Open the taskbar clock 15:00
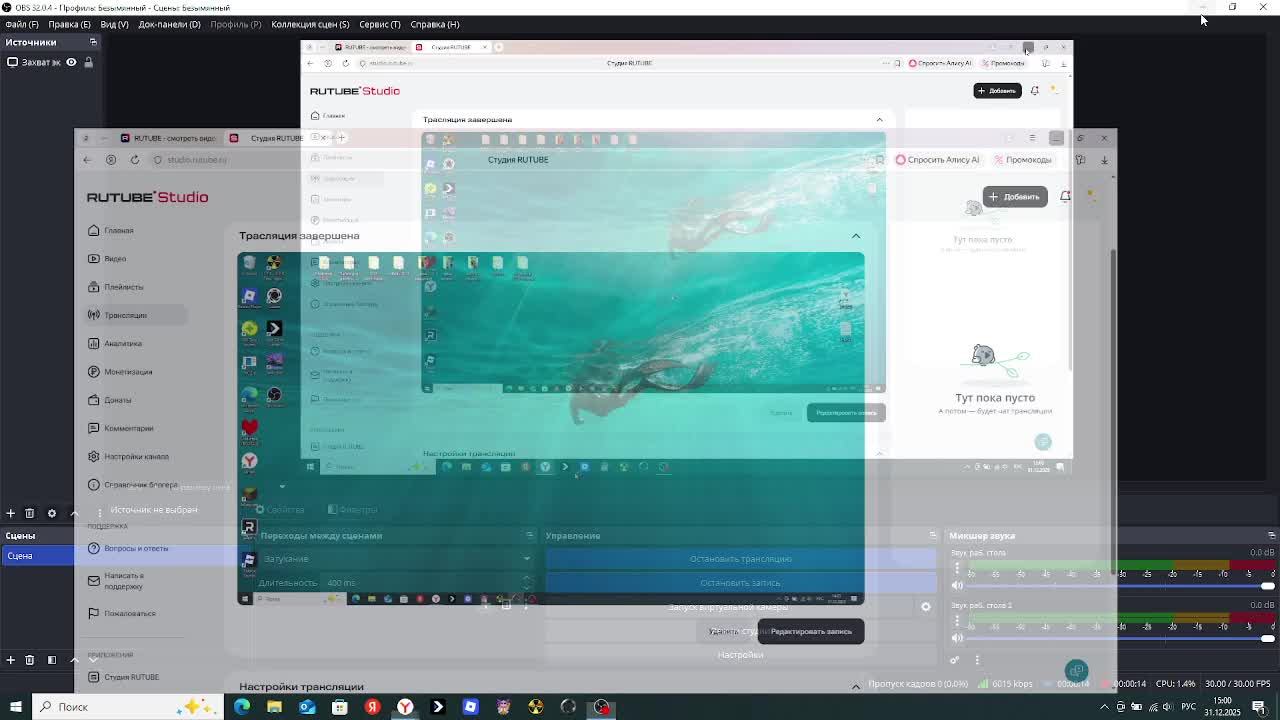The image size is (1280, 720). coord(1222,707)
